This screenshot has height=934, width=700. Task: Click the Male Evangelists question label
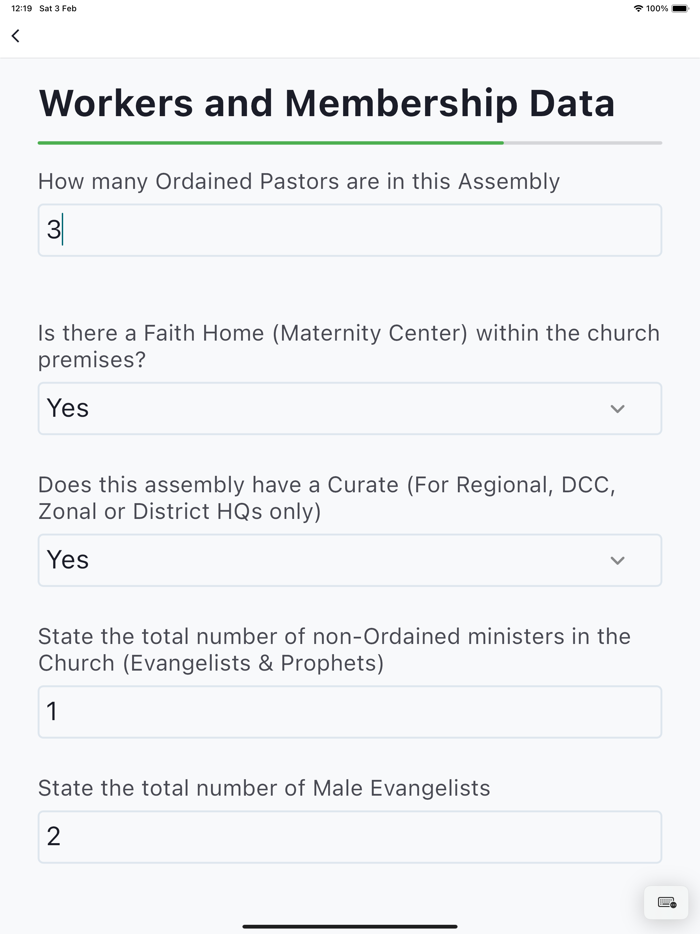pyautogui.click(x=264, y=788)
